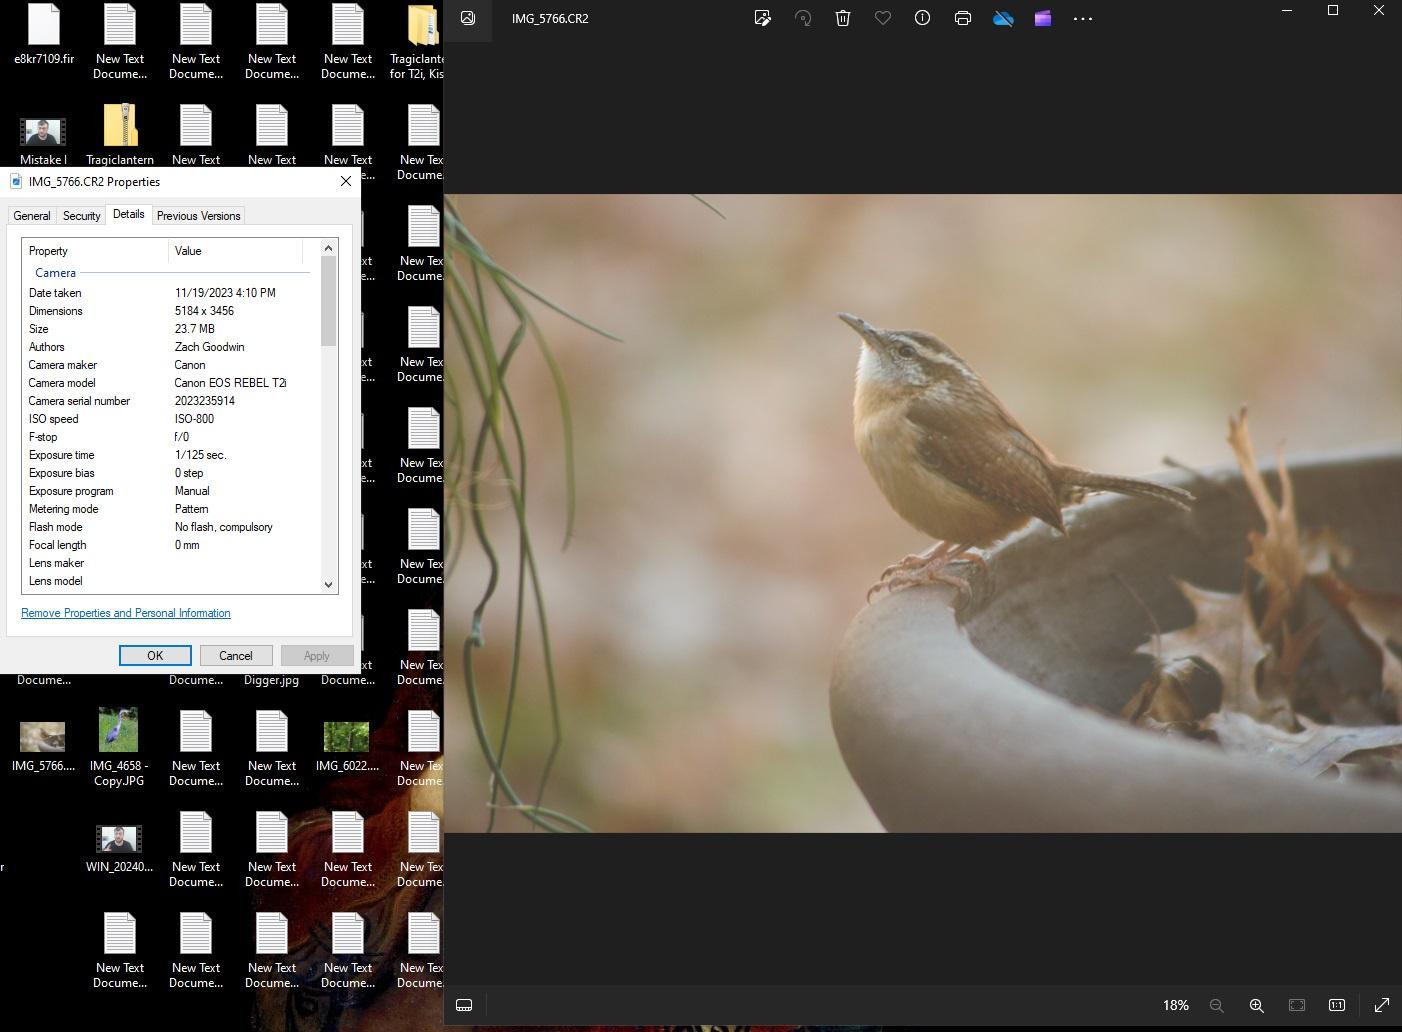The height and width of the screenshot is (1032, 1402).
Task: Open the See more ellipsis menu in Photos
Action: coord(1083,18)
